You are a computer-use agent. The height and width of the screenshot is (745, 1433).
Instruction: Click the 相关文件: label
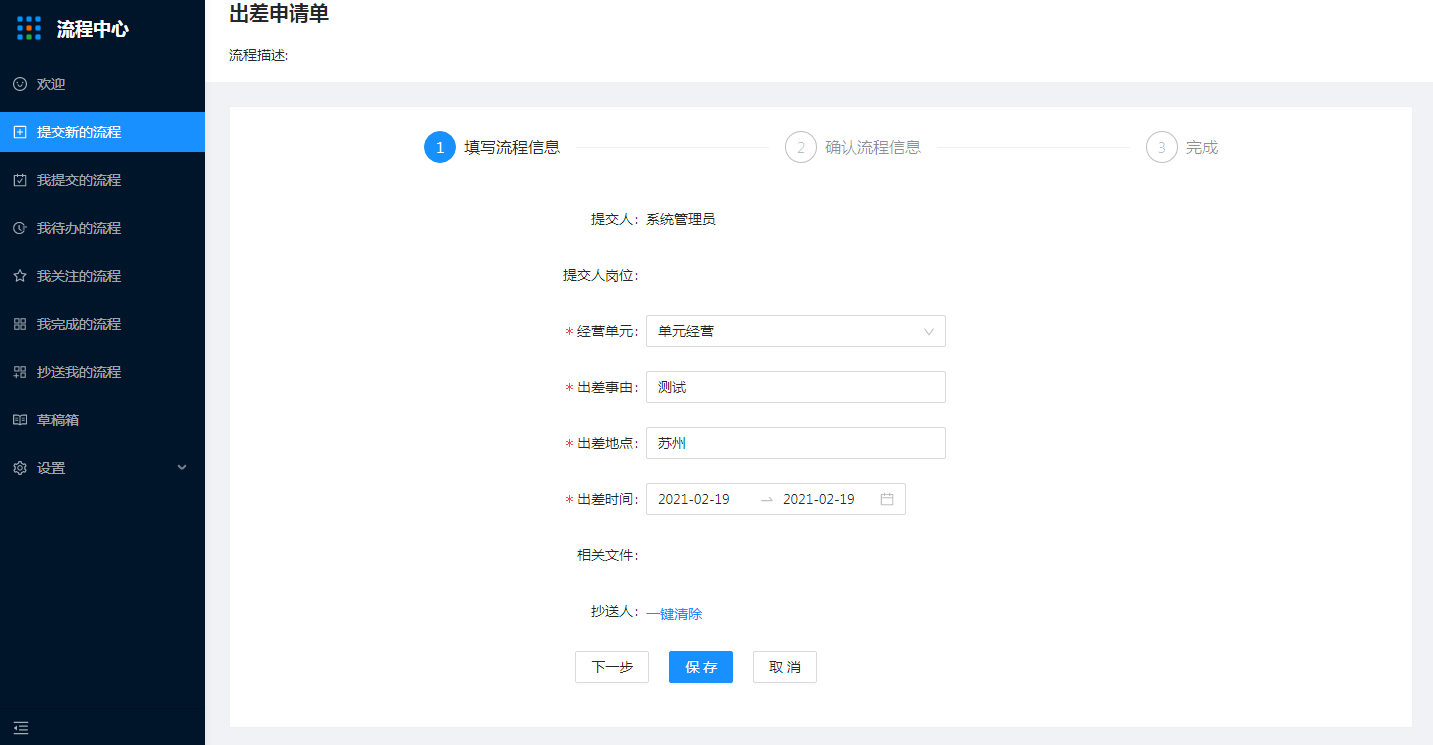point(608,555)
